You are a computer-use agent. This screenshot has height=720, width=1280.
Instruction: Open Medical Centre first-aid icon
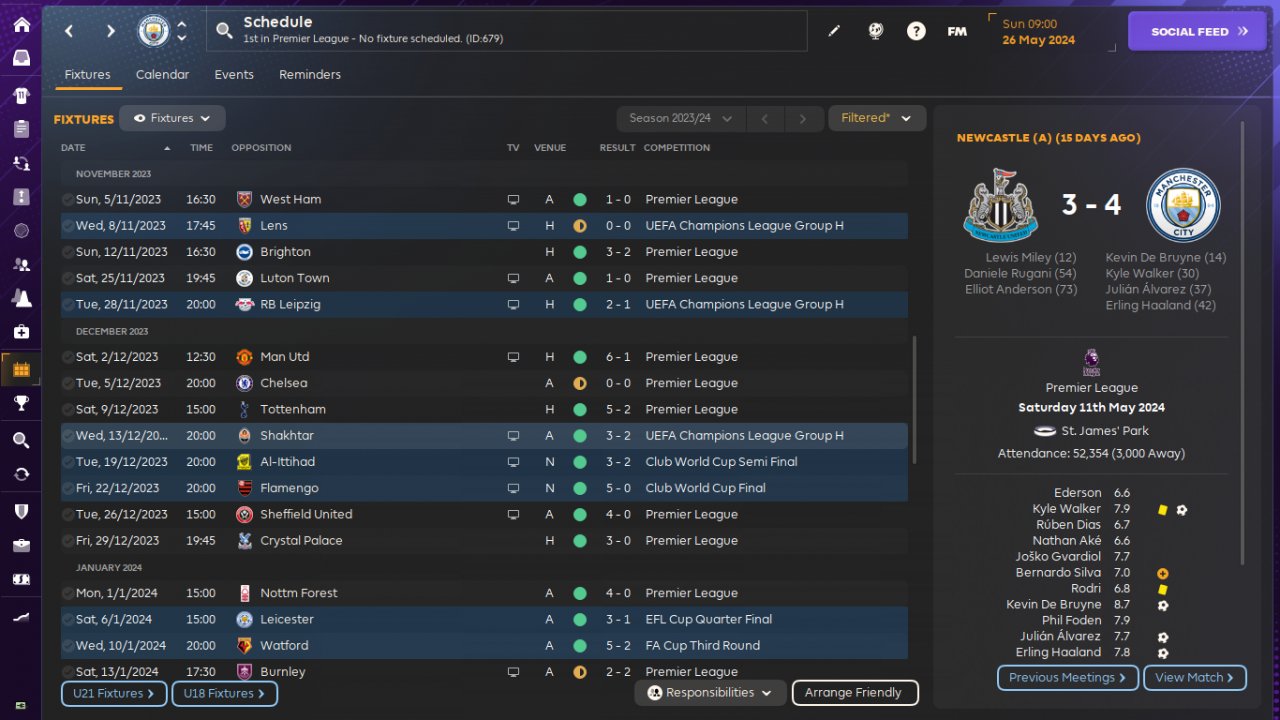click(x=21, y=331)
